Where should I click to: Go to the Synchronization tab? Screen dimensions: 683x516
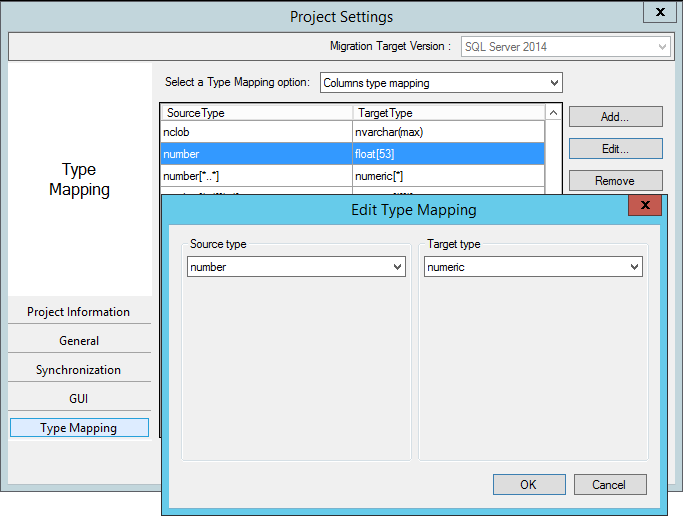pos(79,370)
